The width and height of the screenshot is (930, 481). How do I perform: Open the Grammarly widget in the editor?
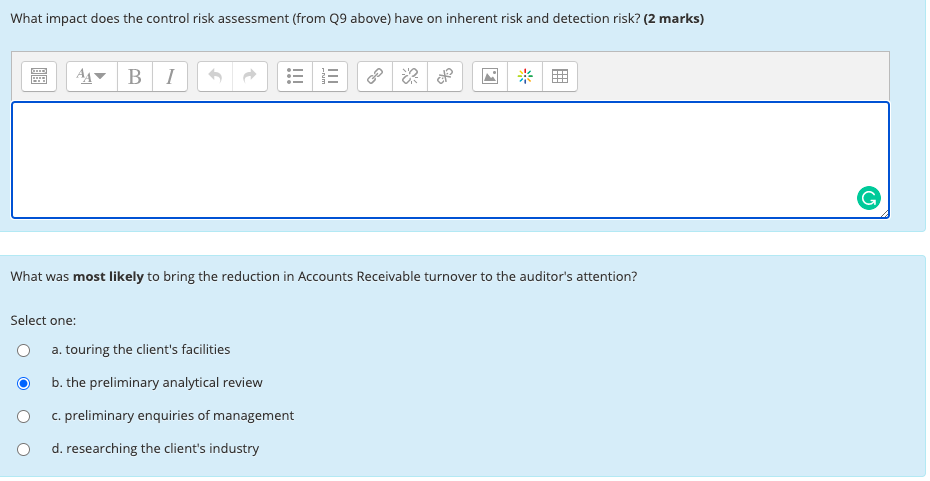click(x=869, y=198)
